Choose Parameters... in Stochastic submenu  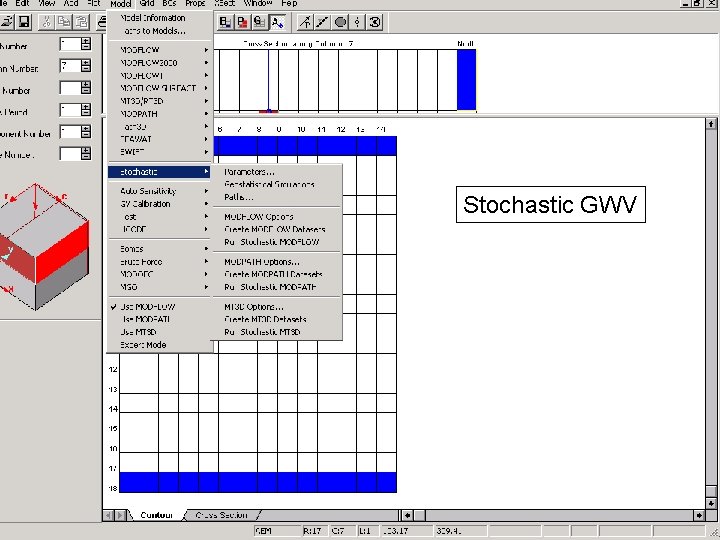tap(277, 172)
